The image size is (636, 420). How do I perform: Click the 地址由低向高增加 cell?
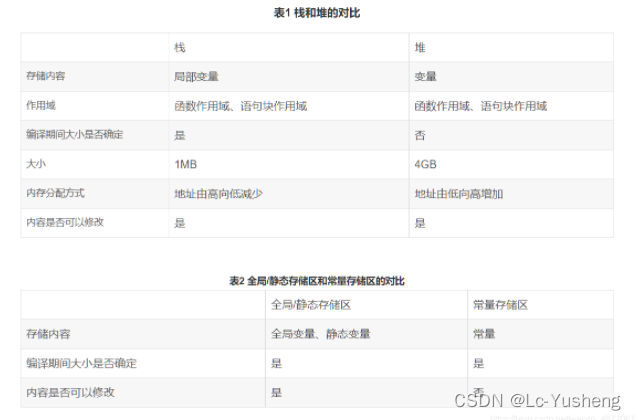click(x=458, y=193)
